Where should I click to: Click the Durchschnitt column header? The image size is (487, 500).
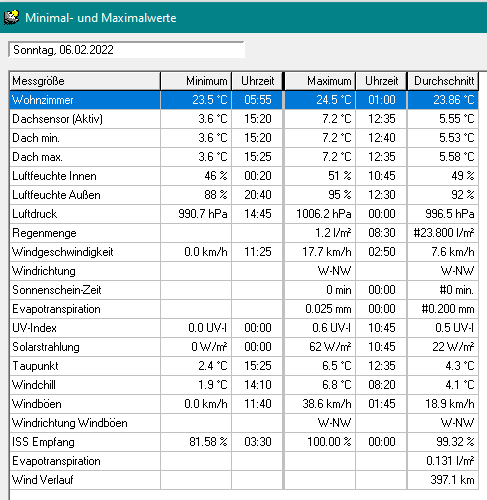tap(443, 81)
